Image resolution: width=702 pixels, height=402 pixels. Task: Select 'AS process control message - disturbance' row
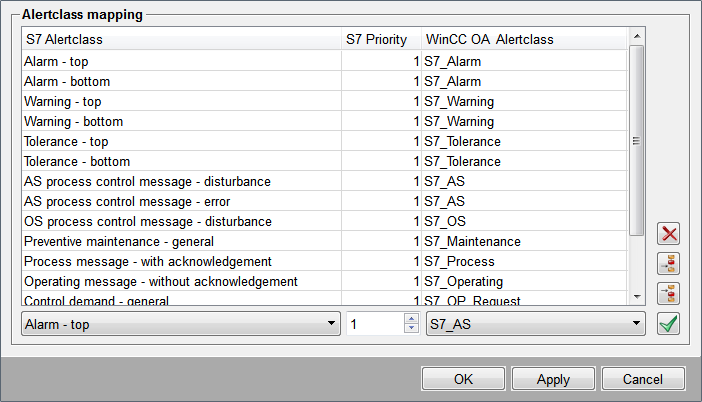(325, 181)
